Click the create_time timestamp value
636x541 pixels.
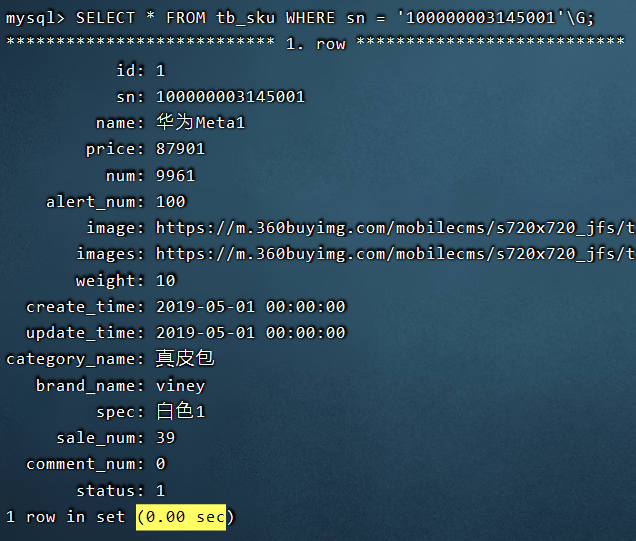coord(251,307)
